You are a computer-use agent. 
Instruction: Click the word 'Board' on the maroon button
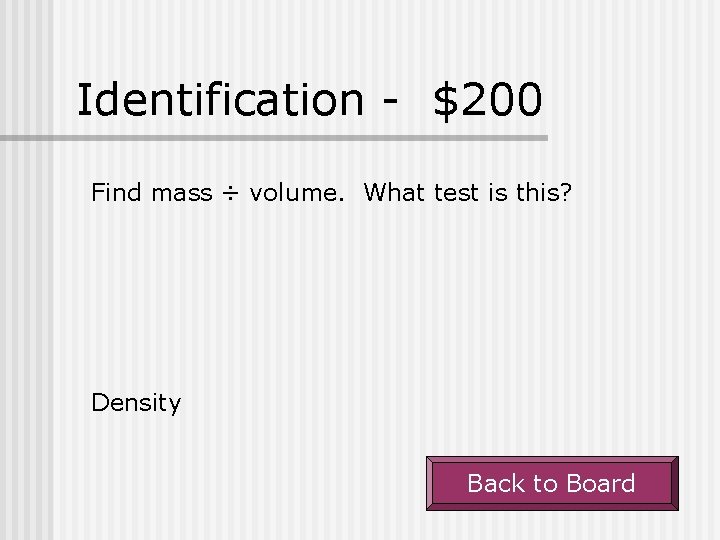click(x=598, y=484)
